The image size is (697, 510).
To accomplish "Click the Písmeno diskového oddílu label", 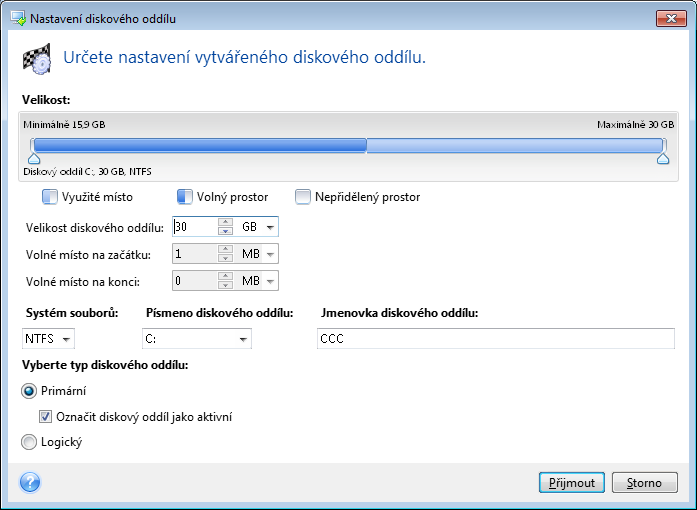I will click(220, 313).
